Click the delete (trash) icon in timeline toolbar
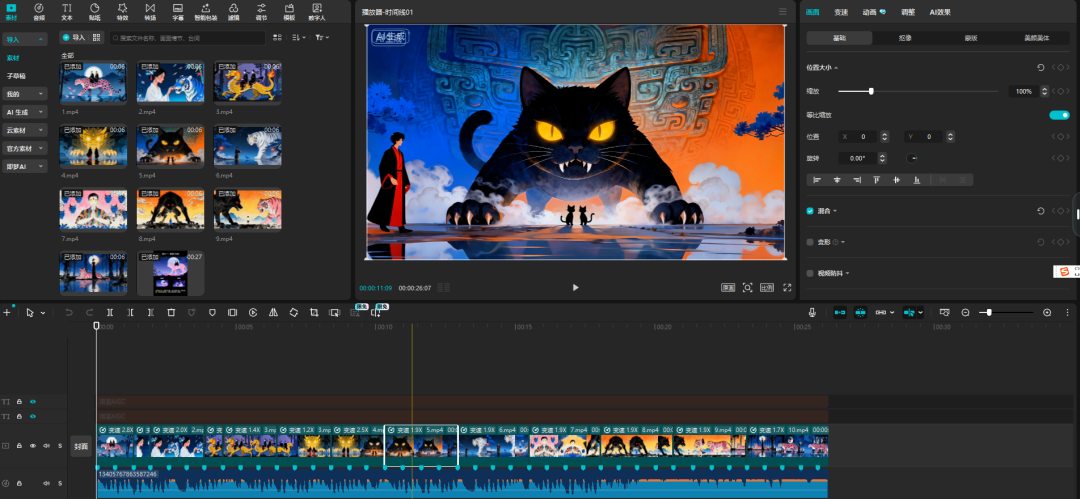Image resolution: width=1080 pixels, height=499 pixels. [x=171, y=312]
